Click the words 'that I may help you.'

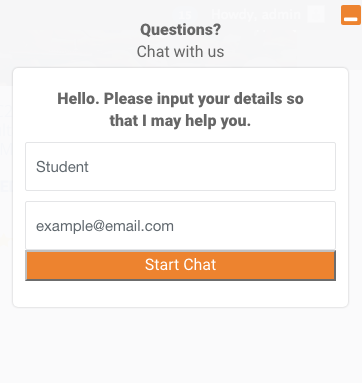point(180,121)
